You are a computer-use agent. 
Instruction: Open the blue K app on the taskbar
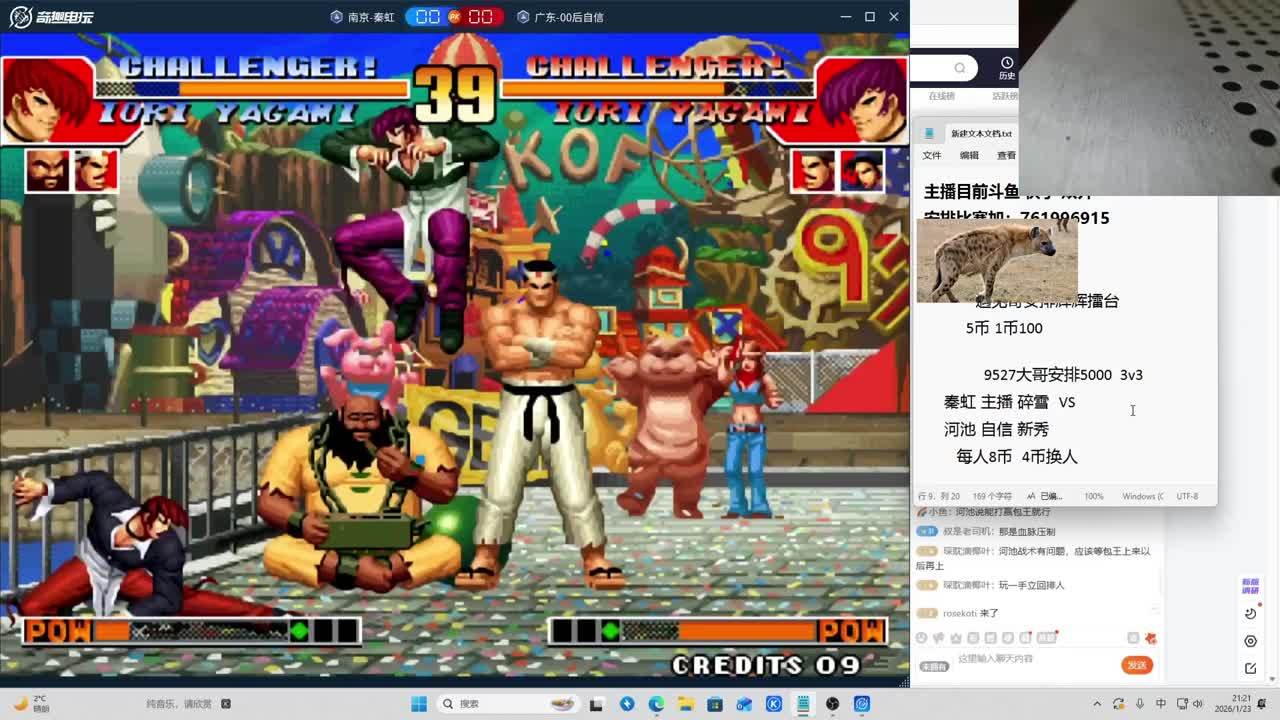(774, 704)
